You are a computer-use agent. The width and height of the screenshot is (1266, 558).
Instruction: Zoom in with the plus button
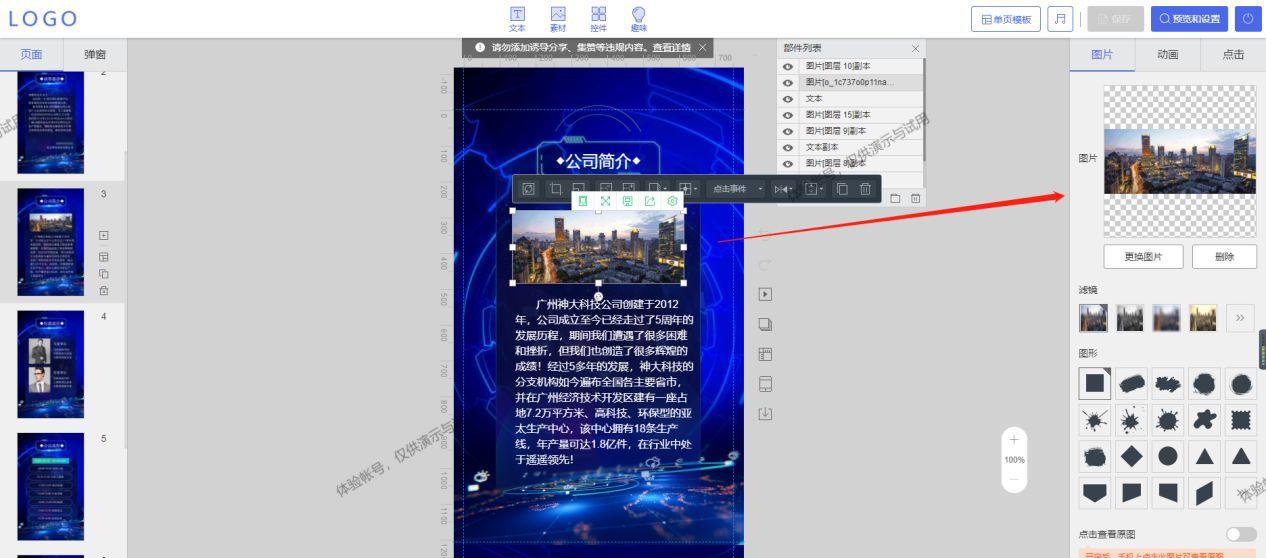click(x=1014, y=440)
